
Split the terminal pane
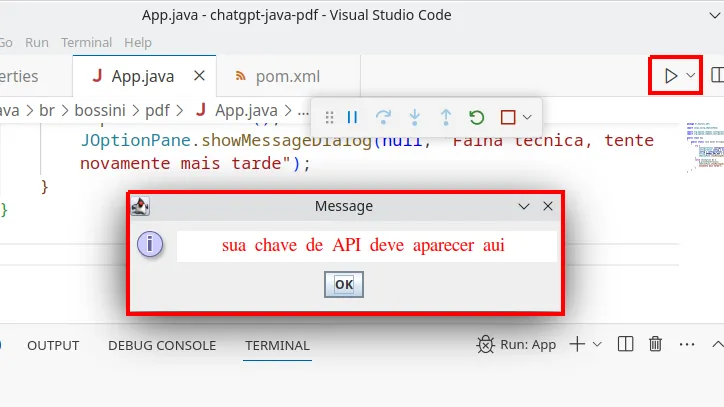pyautogui.click(x=625, y=344)
